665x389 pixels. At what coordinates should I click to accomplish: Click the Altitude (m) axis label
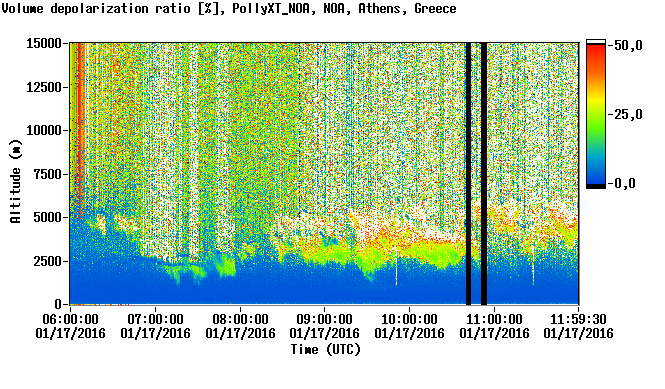pos(15,182)
